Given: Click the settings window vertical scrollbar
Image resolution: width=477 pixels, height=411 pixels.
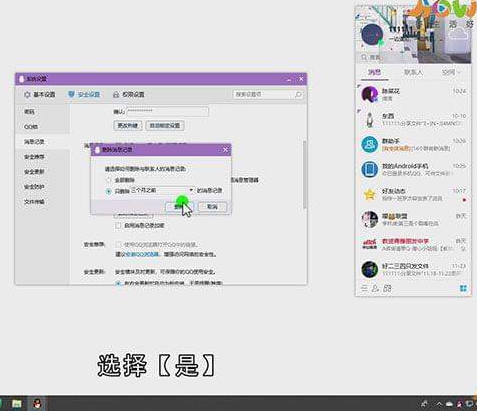Looking at the screenshot, I should 304,175.
